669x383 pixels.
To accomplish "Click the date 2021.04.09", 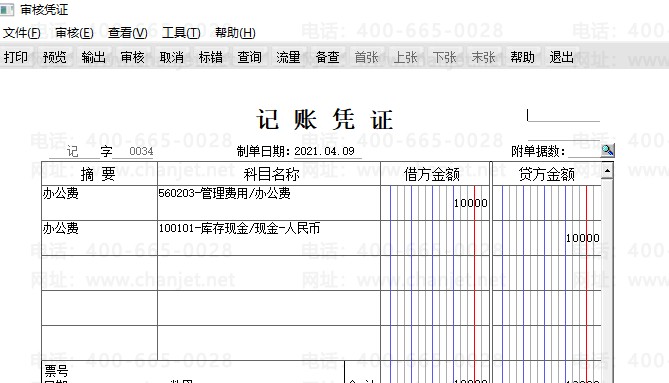I will pyautogui.click(x=324, y=151).
